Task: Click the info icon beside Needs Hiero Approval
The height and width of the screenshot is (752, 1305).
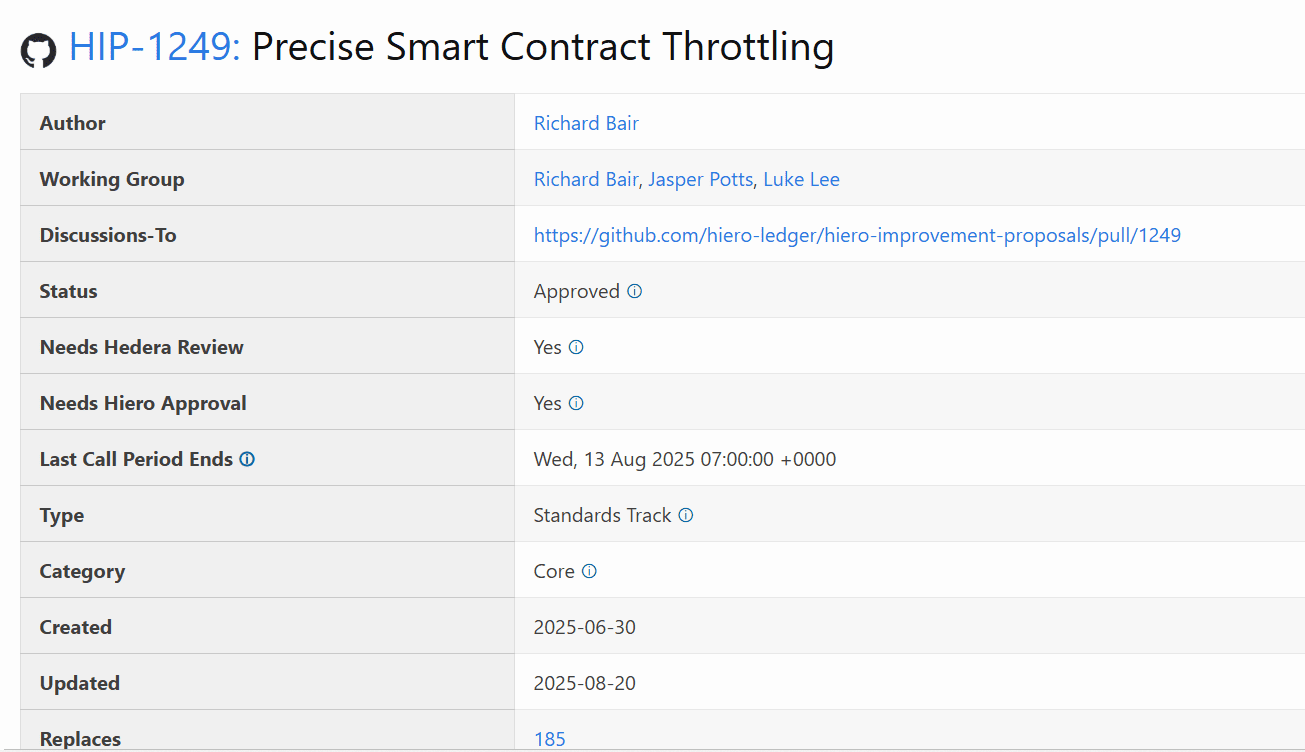Action: 576,402
